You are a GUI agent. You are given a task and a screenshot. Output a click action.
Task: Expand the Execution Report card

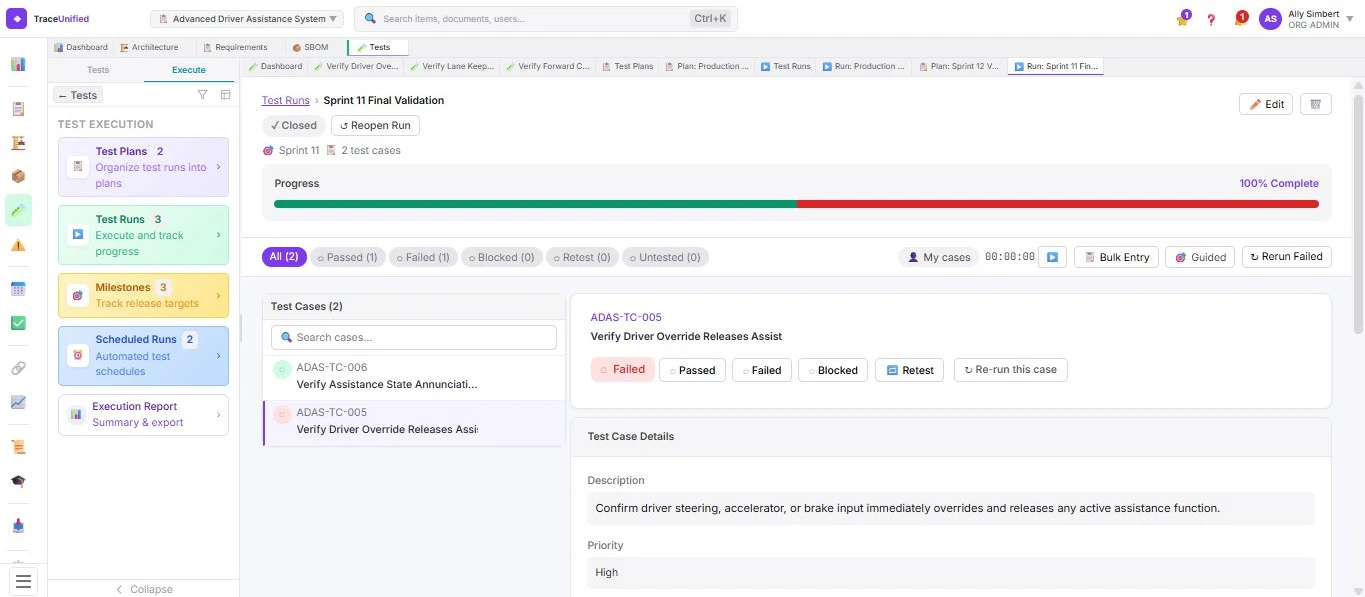click(x=143, y=414)
